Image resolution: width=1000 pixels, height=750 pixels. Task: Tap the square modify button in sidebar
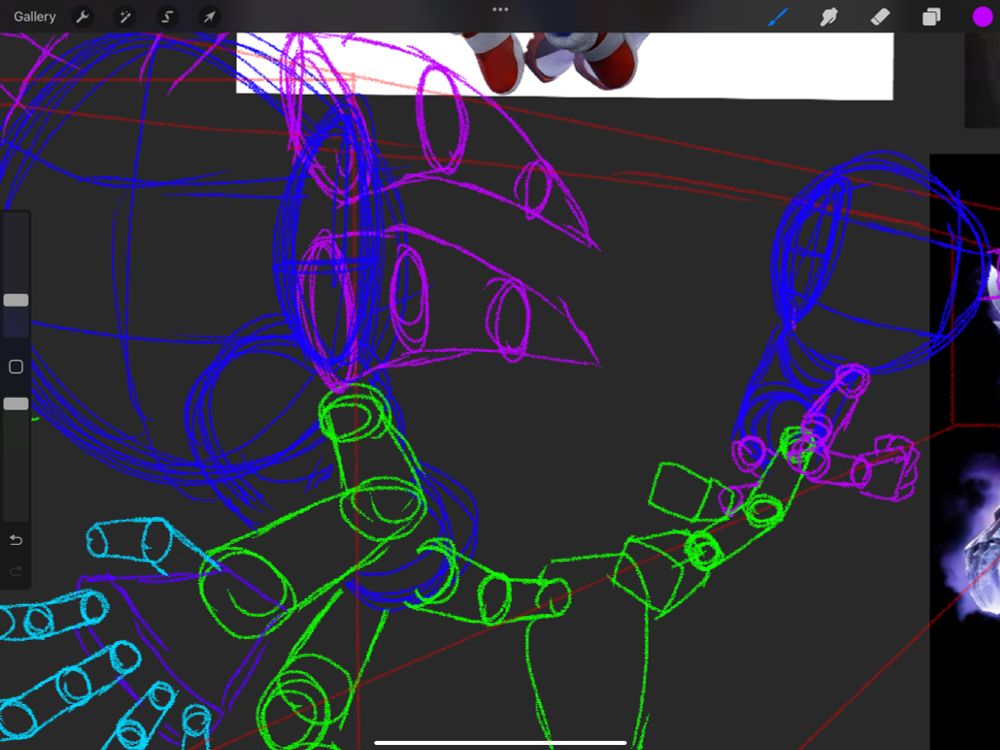(16, 367)
